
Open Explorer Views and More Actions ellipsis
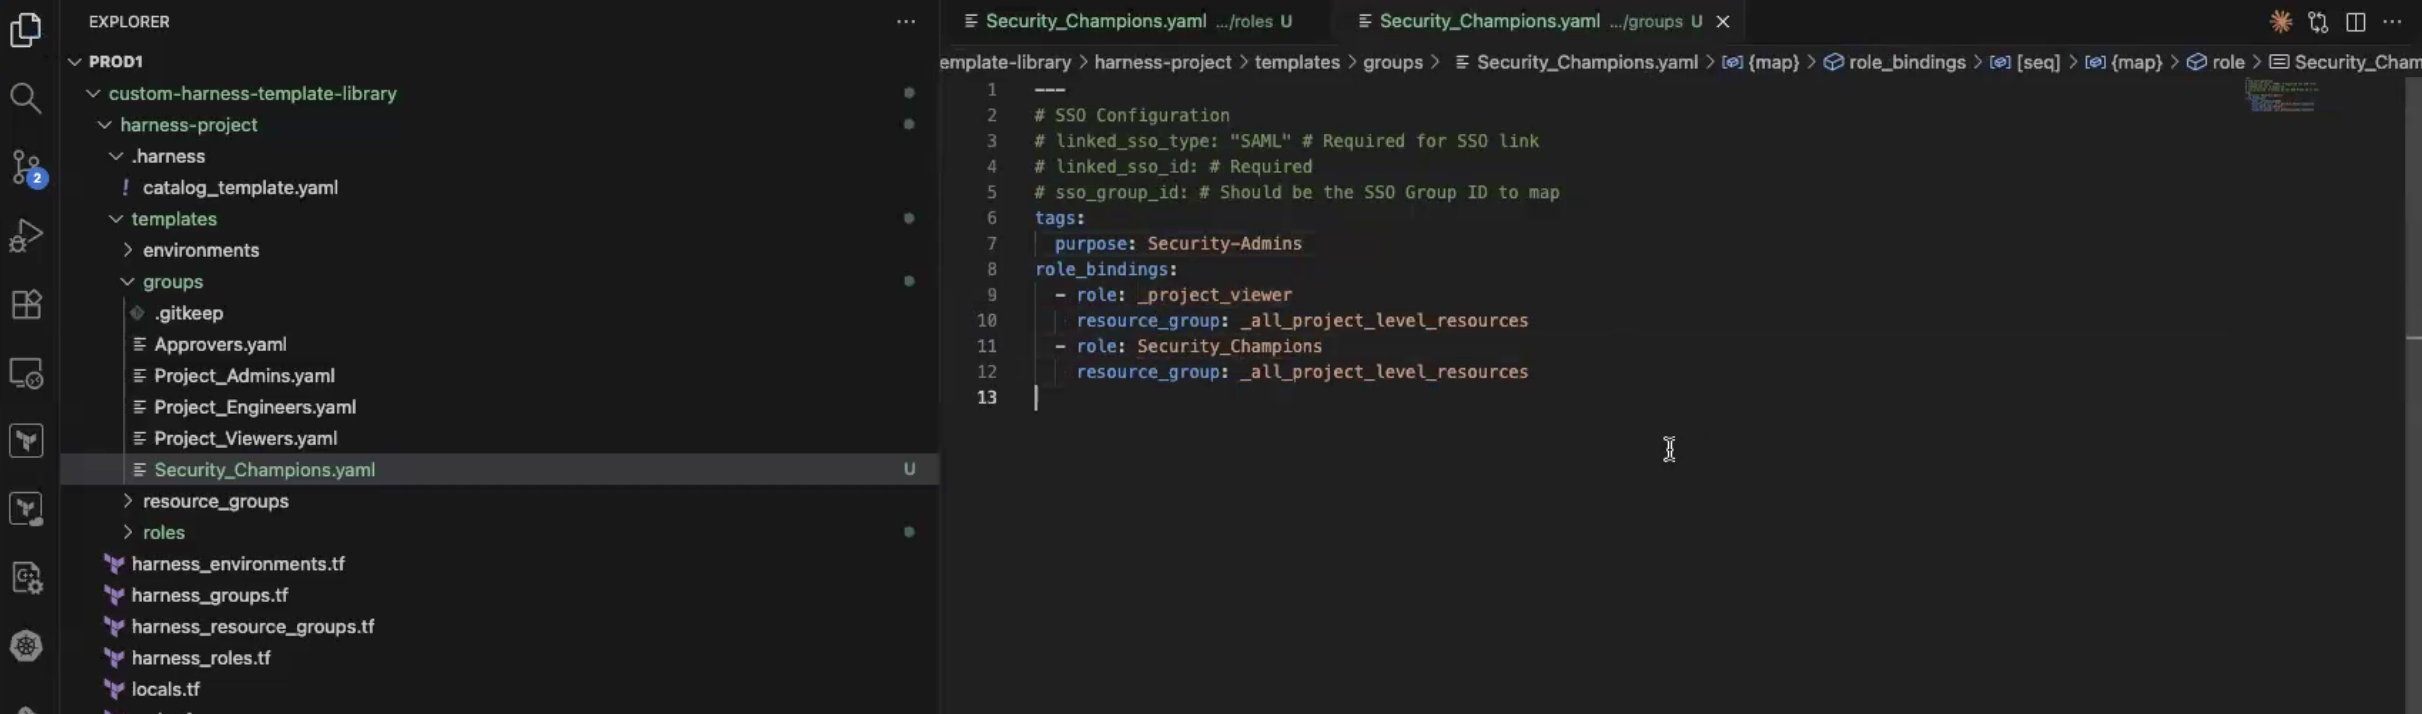click(x=906, y=21)
